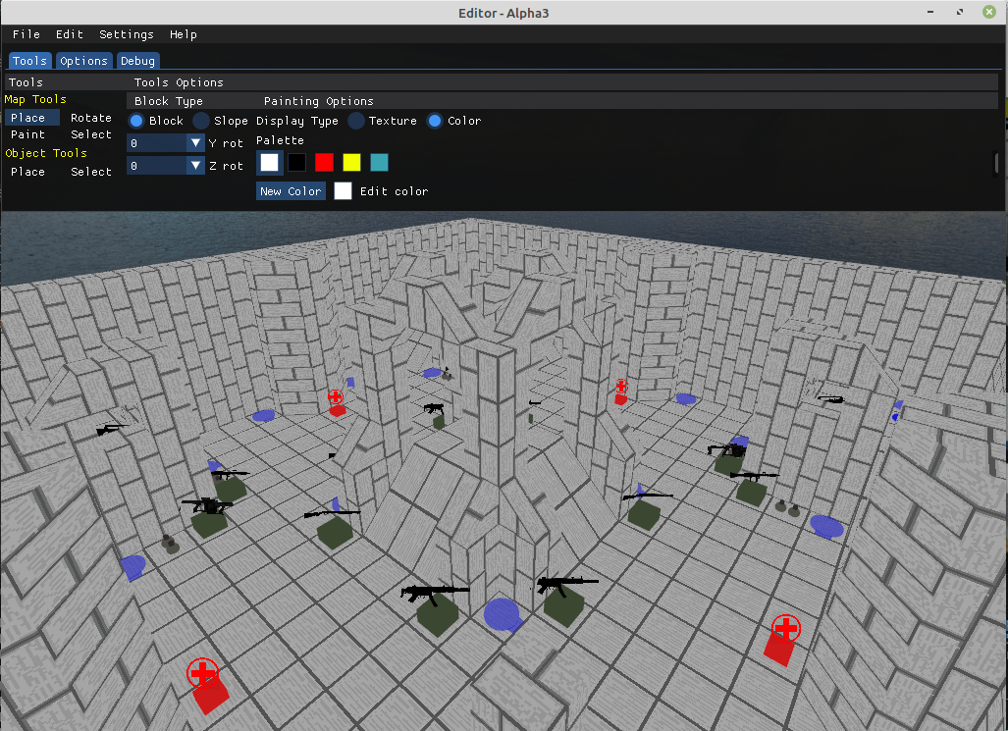This screenshot has width=1008, height=731.
Task: Switch display type to Texture
Action: pos(355,120)
